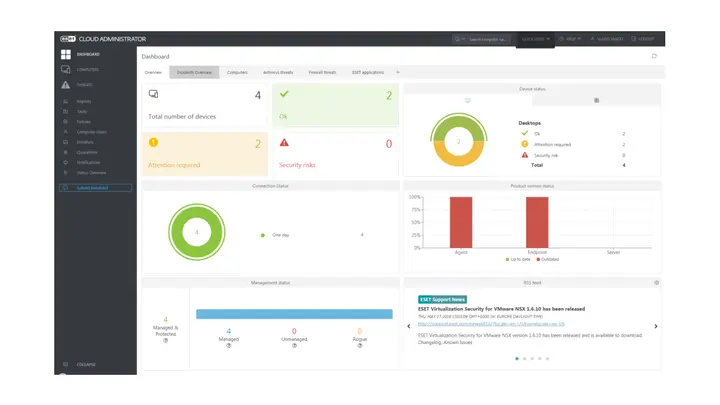The height and width of the screenshot is (405, 720).
Task: Toggle the Up to date legend item
Action: tap(517, 259)
